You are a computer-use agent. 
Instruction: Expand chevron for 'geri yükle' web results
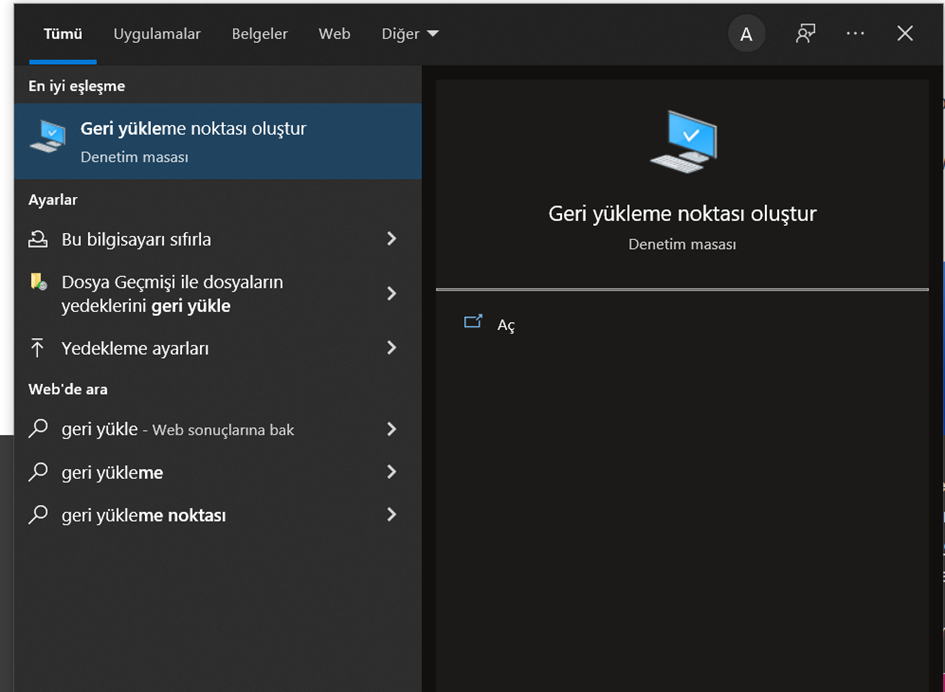coord(391,429)
